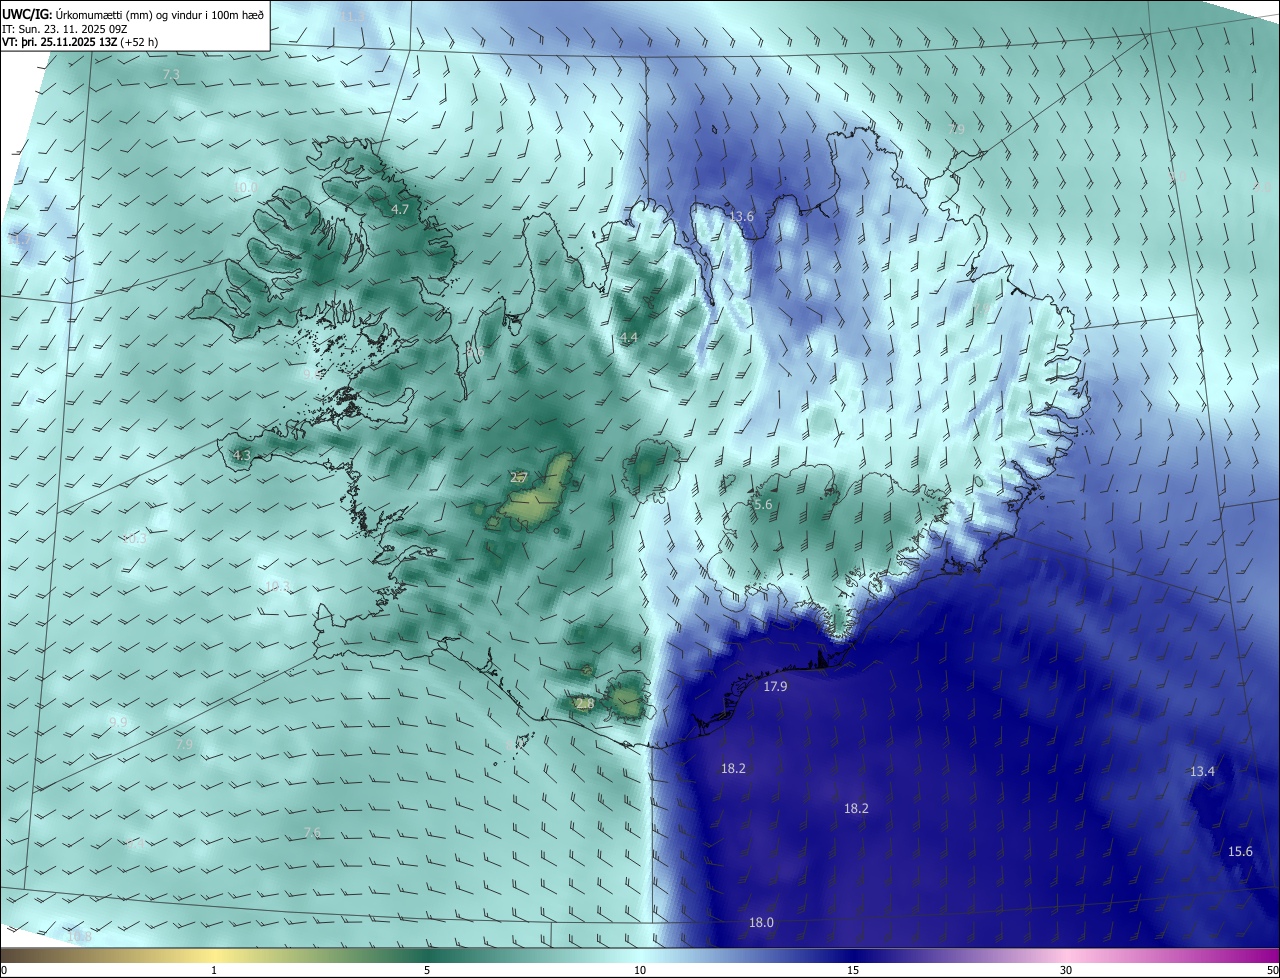Click the 15.6 value label
1280x978 pixels.
[x=1240, y=851]
